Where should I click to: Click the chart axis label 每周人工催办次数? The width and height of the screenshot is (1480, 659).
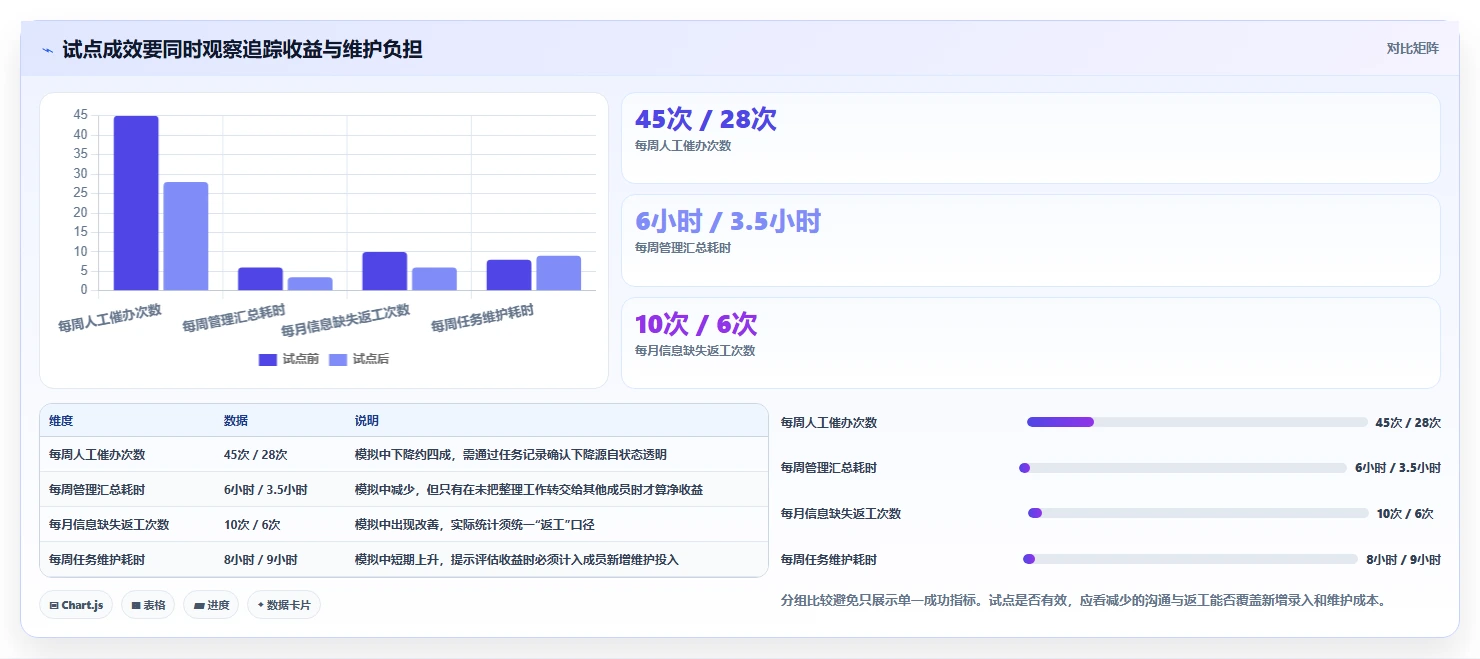[x=110, y=319]
